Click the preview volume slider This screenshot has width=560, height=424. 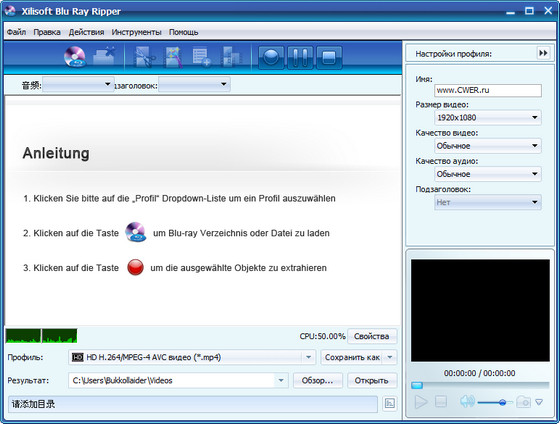pos(495,403)
